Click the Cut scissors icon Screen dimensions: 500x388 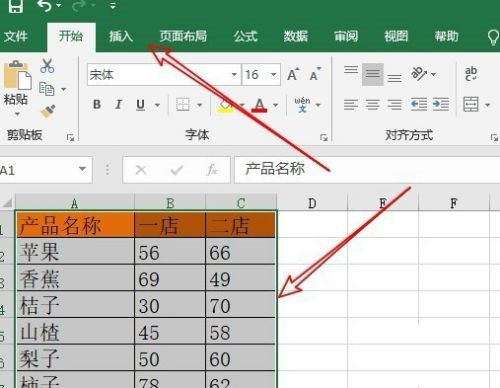[47, 66]
